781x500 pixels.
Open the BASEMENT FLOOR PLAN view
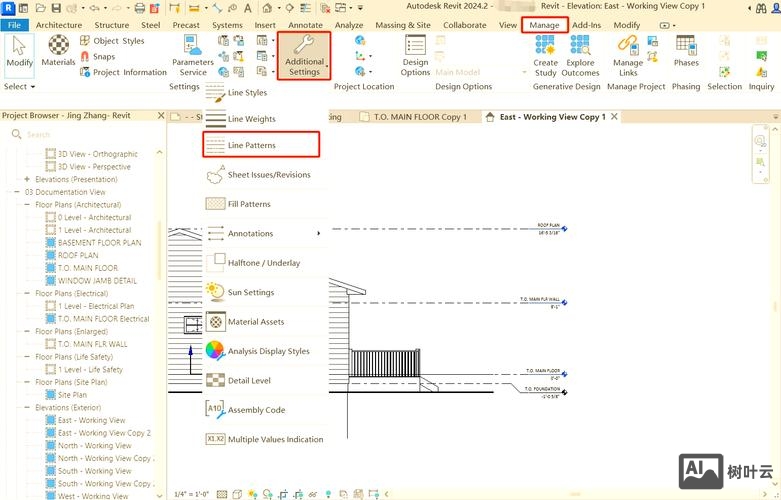coord(99,243)
